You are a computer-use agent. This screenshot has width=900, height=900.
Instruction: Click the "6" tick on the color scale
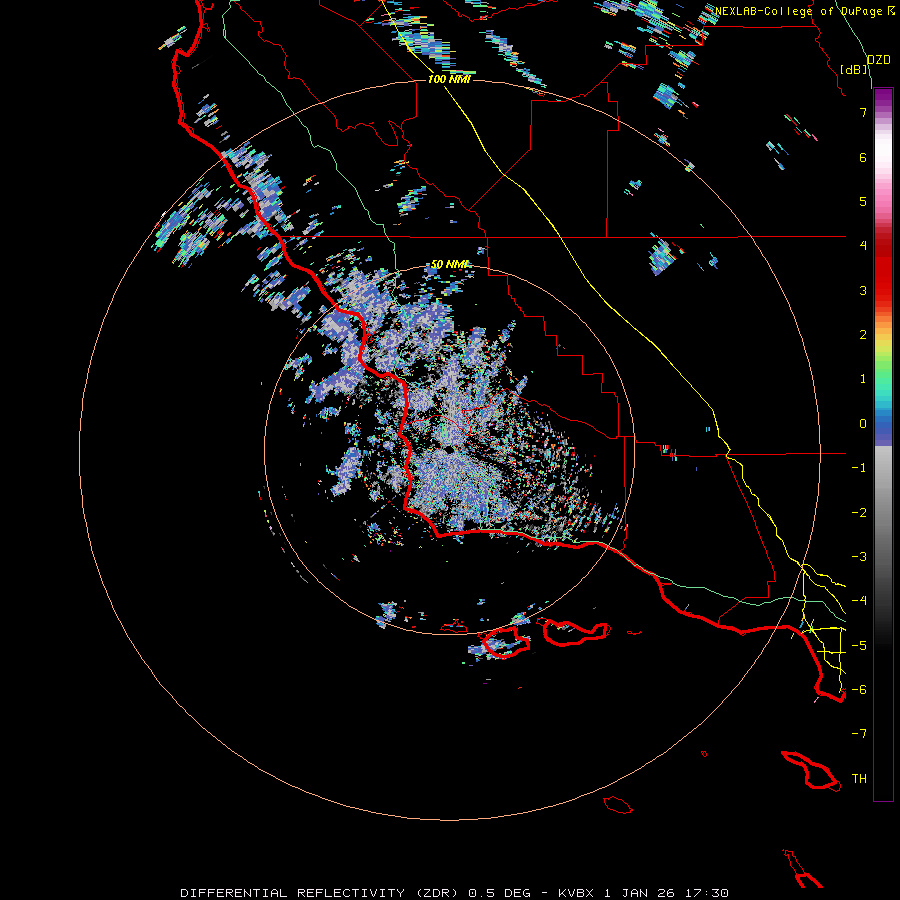[x=863, y=157]
